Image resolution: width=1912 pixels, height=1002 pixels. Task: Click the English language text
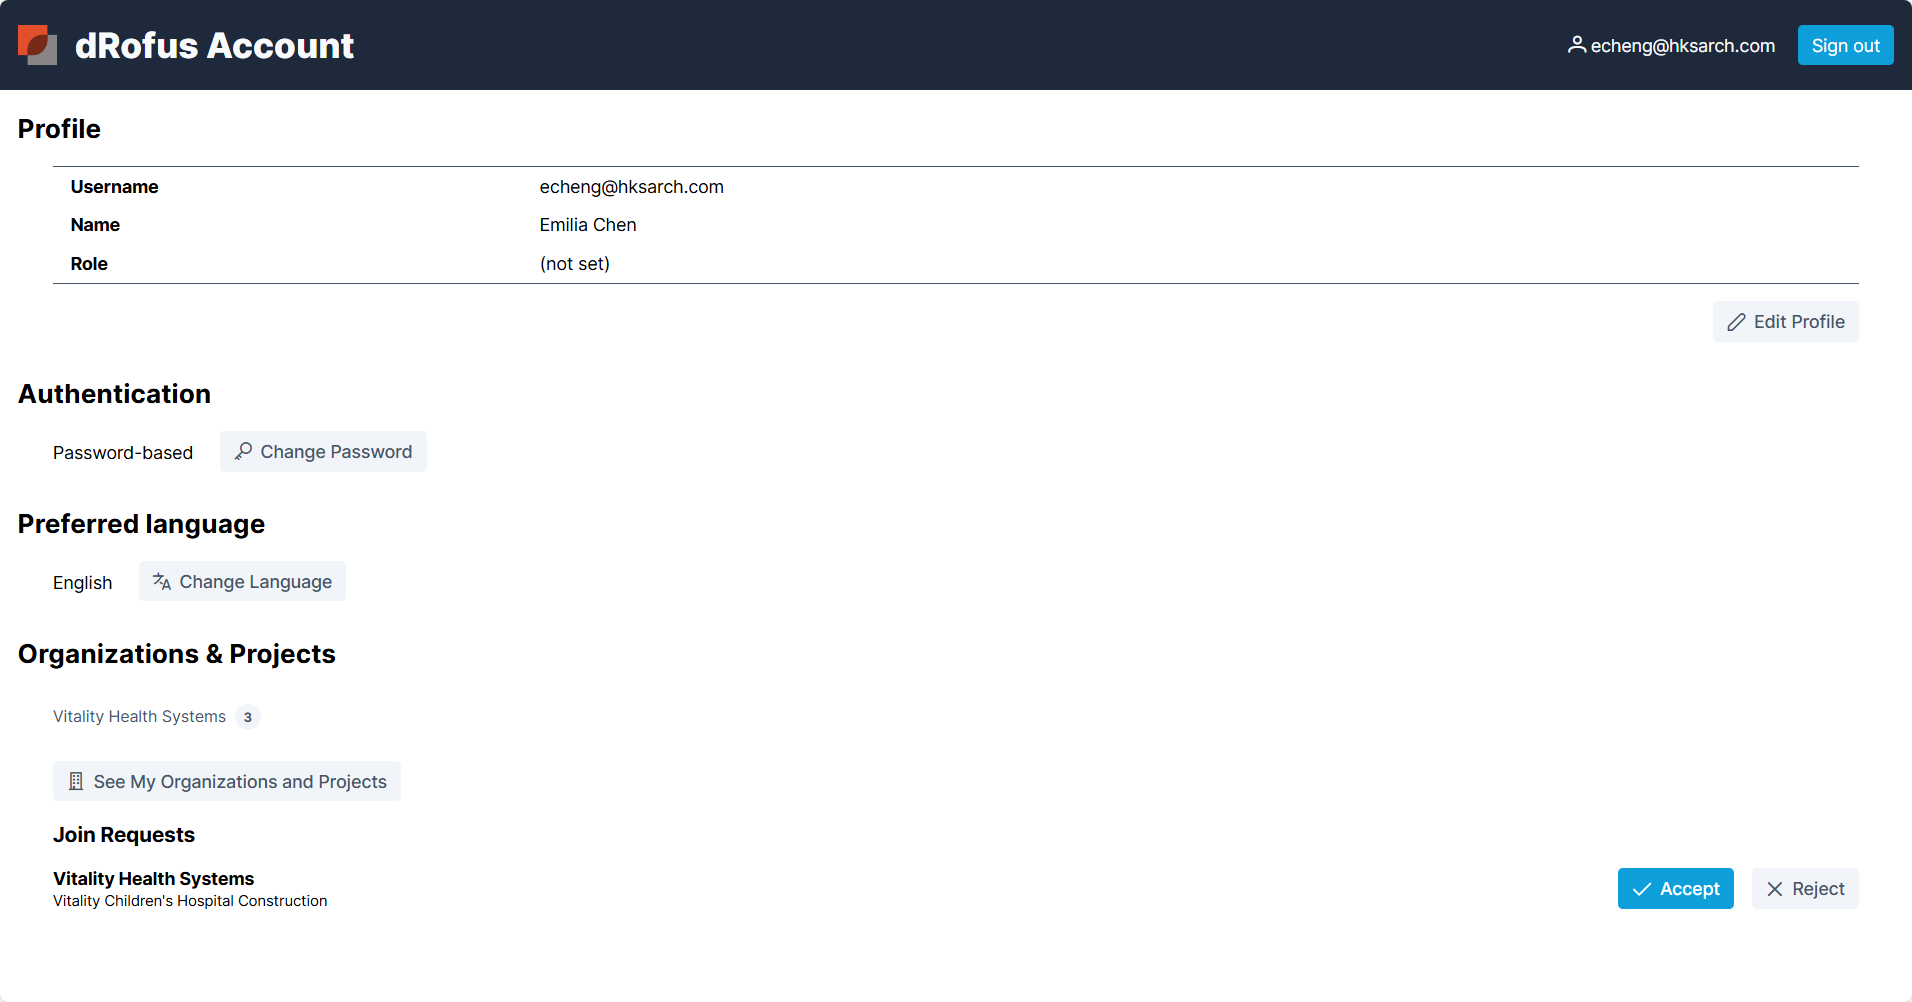[83, 583]
